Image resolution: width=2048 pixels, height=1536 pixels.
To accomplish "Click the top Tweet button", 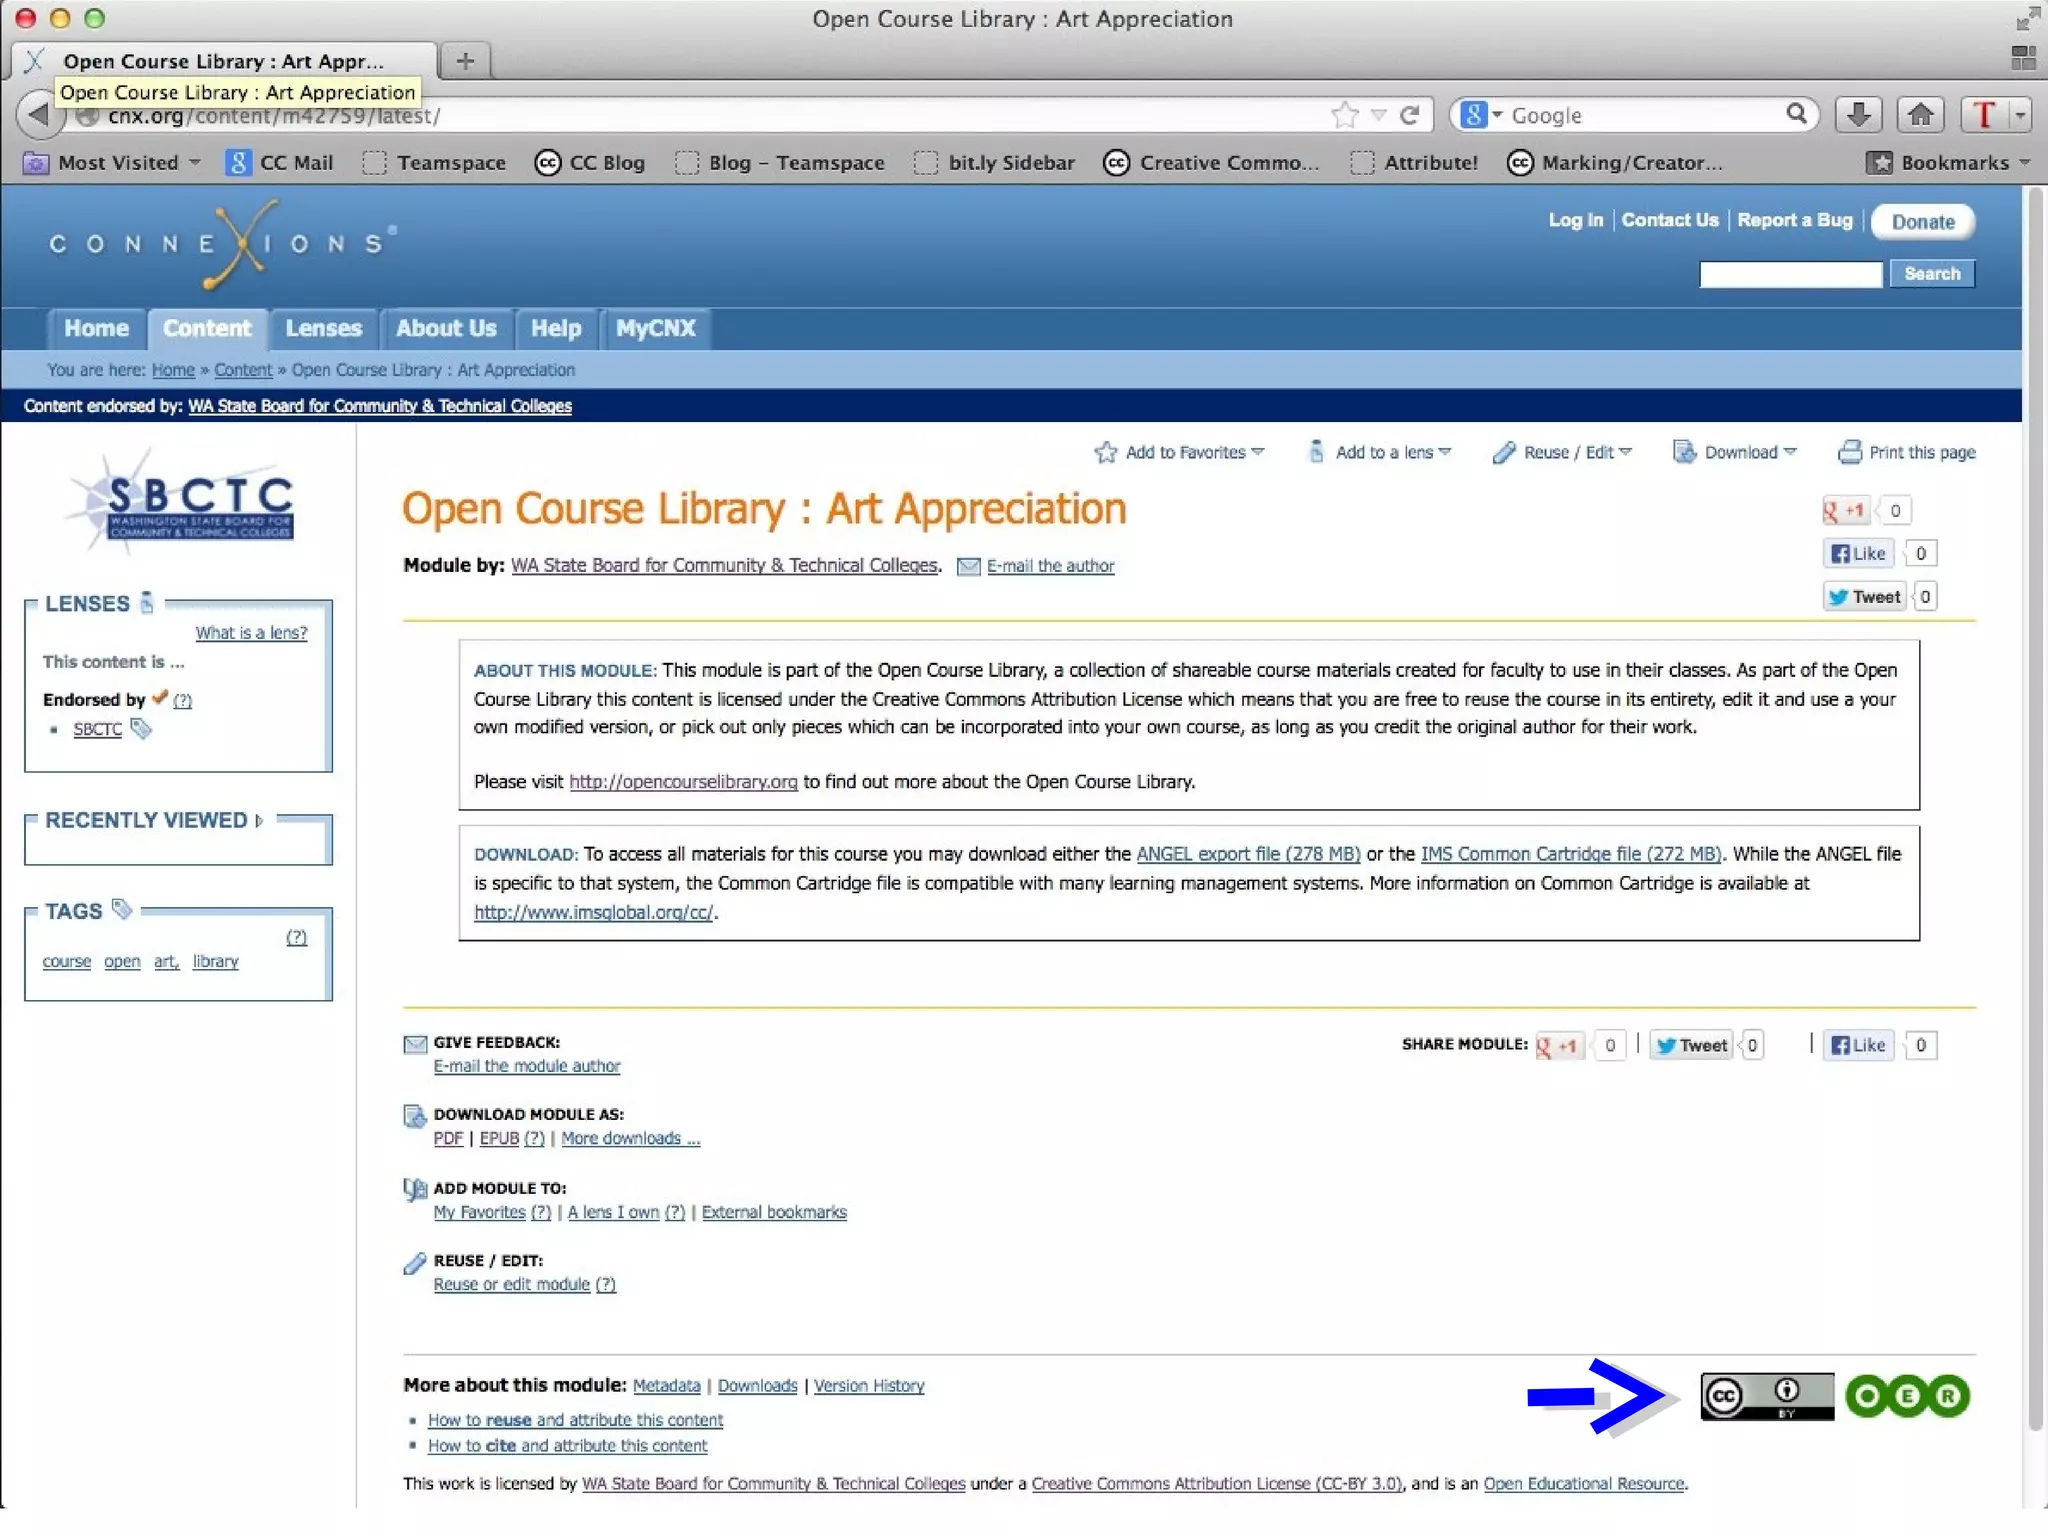I will (1864, 597).
